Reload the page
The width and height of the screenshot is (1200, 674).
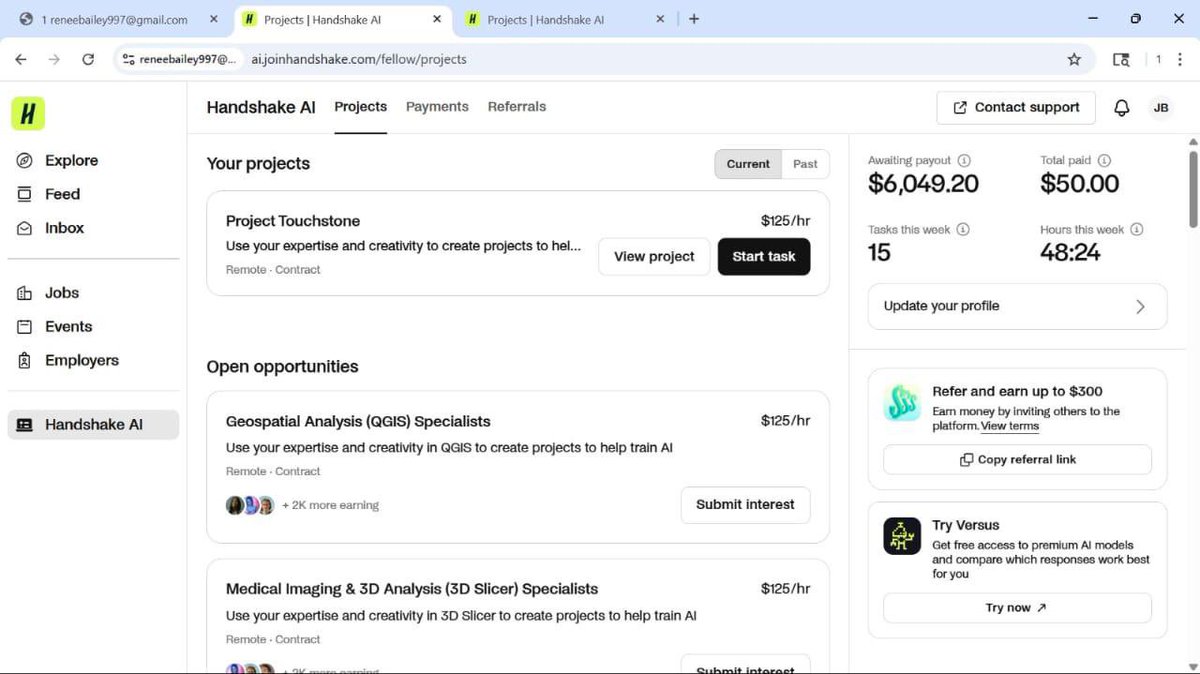click(x=88, y=59)
